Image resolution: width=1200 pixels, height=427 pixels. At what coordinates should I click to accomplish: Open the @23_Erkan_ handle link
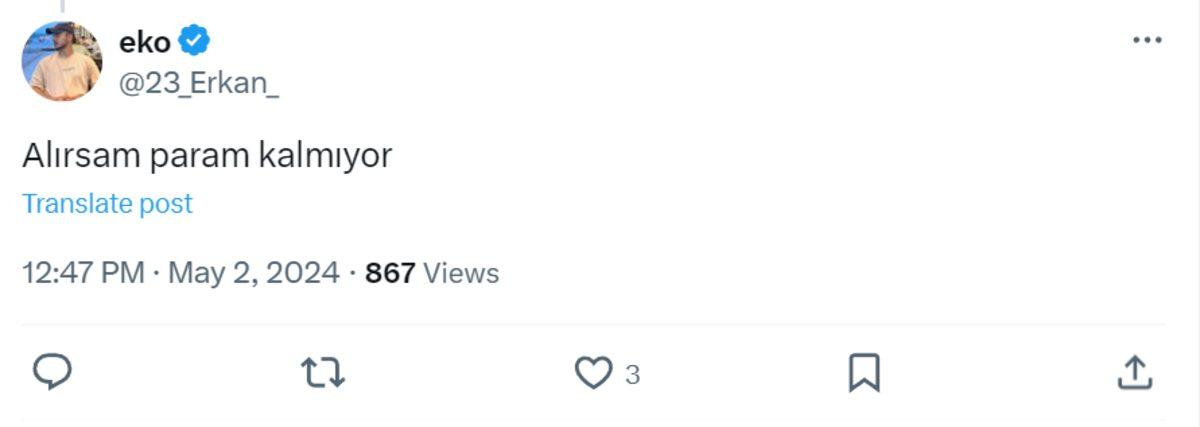pos(198,84)
